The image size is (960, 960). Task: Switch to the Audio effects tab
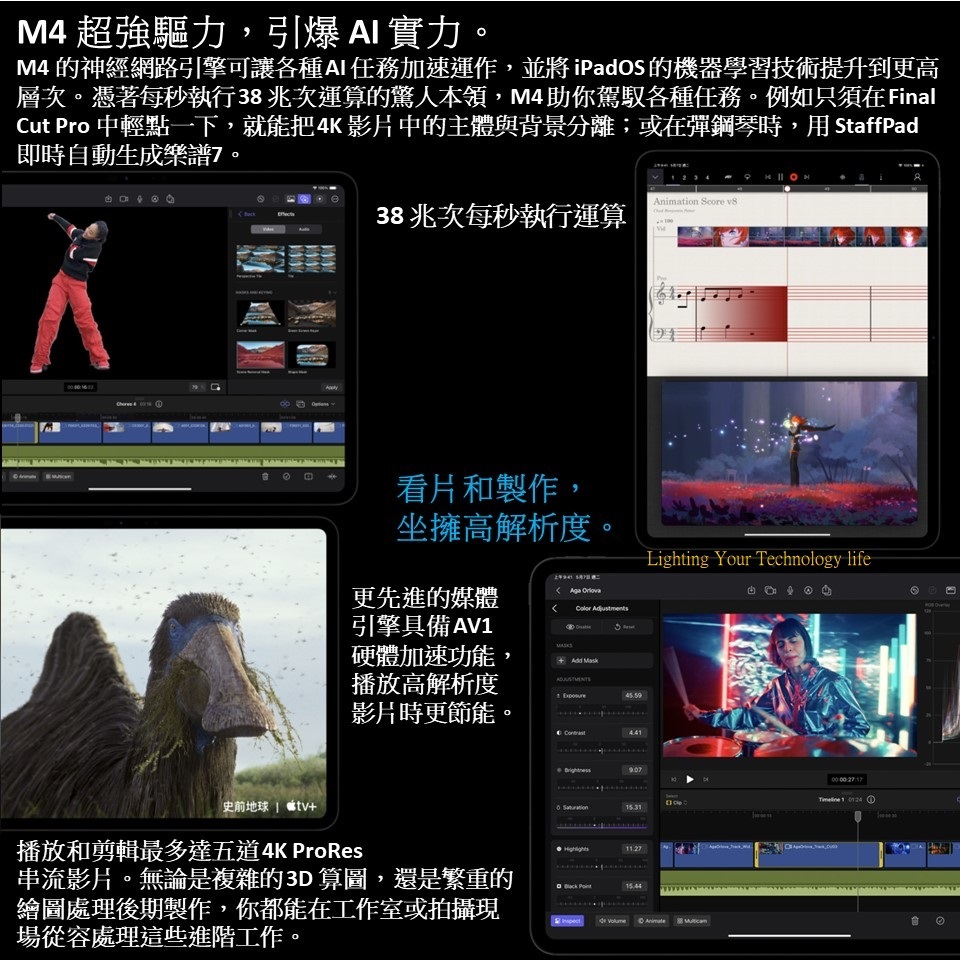point(304,229)
